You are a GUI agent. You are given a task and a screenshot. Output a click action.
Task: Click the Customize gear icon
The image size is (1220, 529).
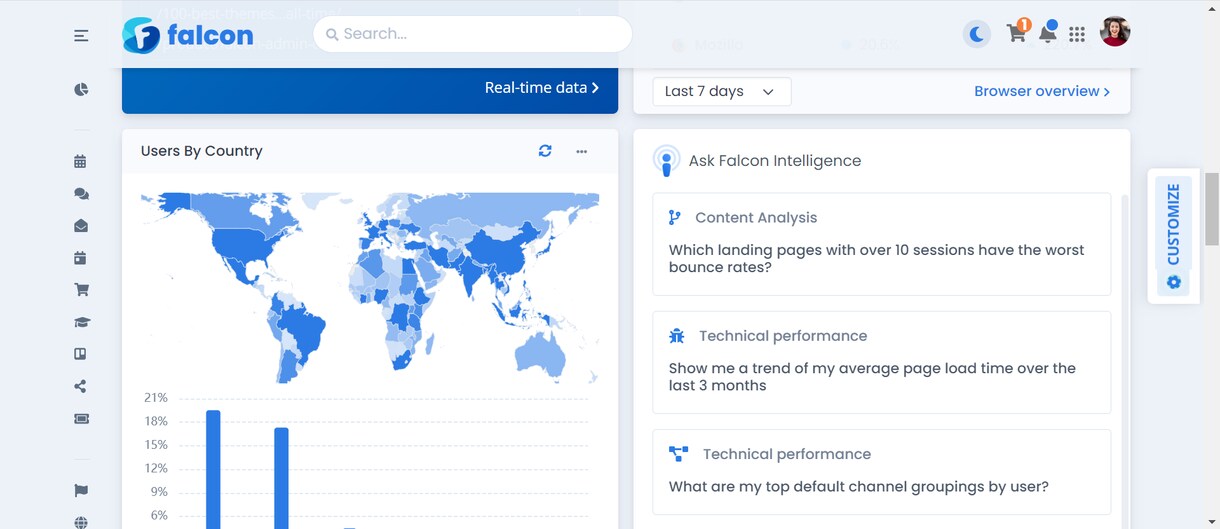1174,282
